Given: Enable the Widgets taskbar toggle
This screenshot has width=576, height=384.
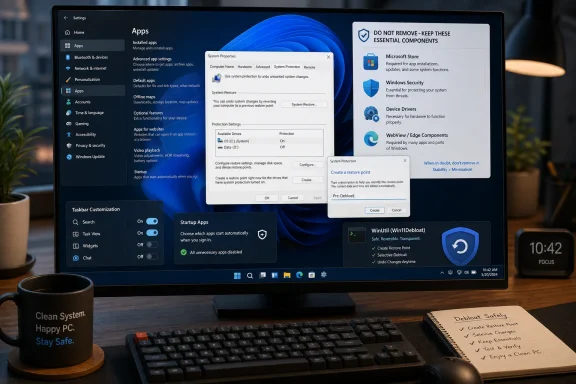Looking at the screenshot, I should [152, 245].
